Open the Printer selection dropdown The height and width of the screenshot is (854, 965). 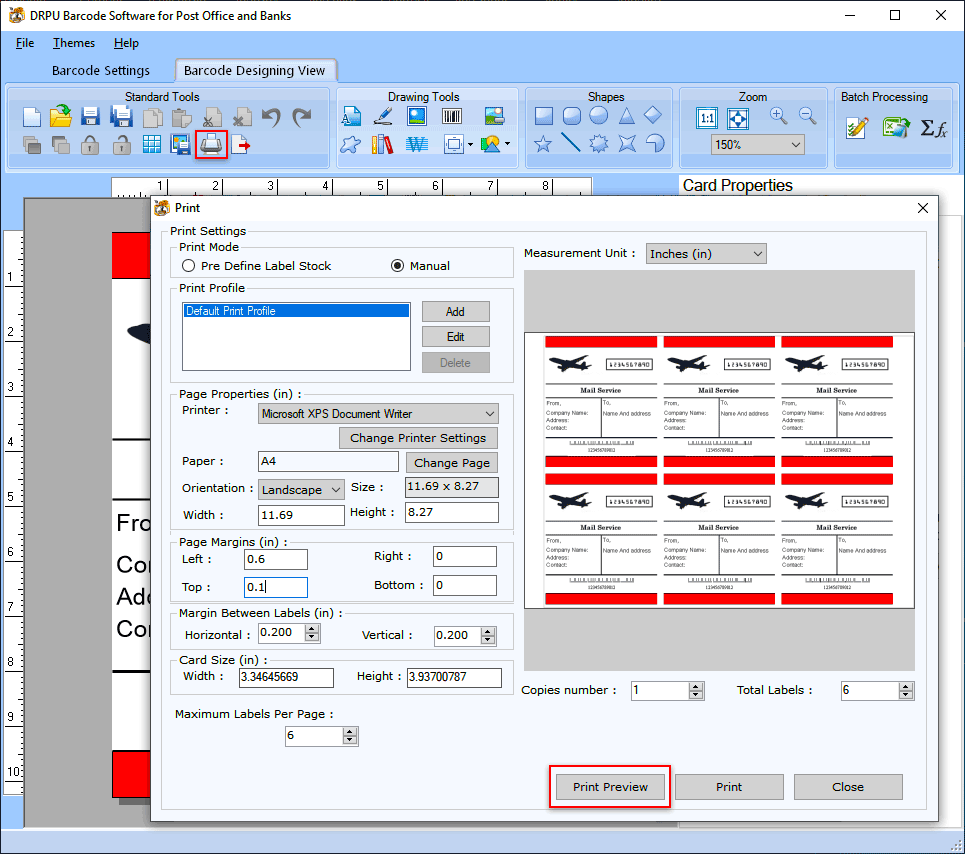click(x=378, y=414)
